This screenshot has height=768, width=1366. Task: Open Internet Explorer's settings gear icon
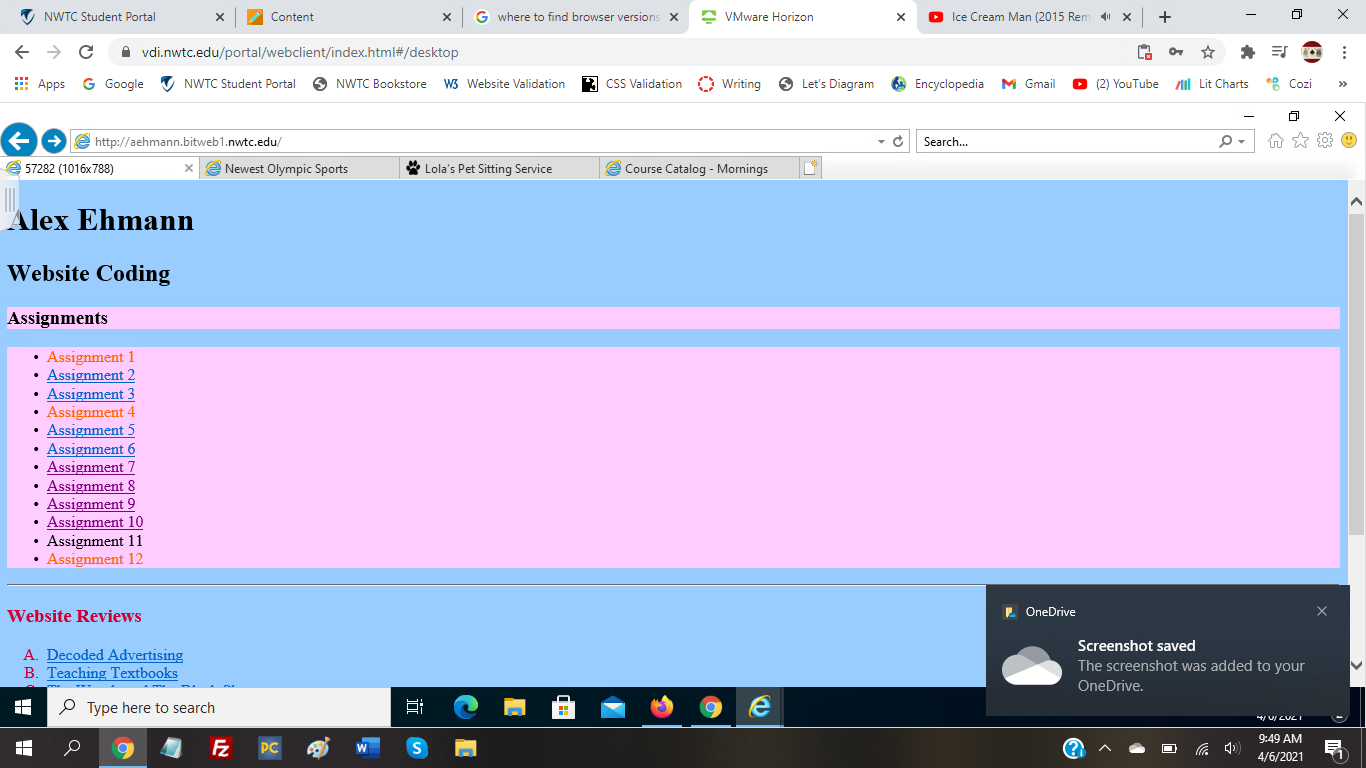point(1324,141)
